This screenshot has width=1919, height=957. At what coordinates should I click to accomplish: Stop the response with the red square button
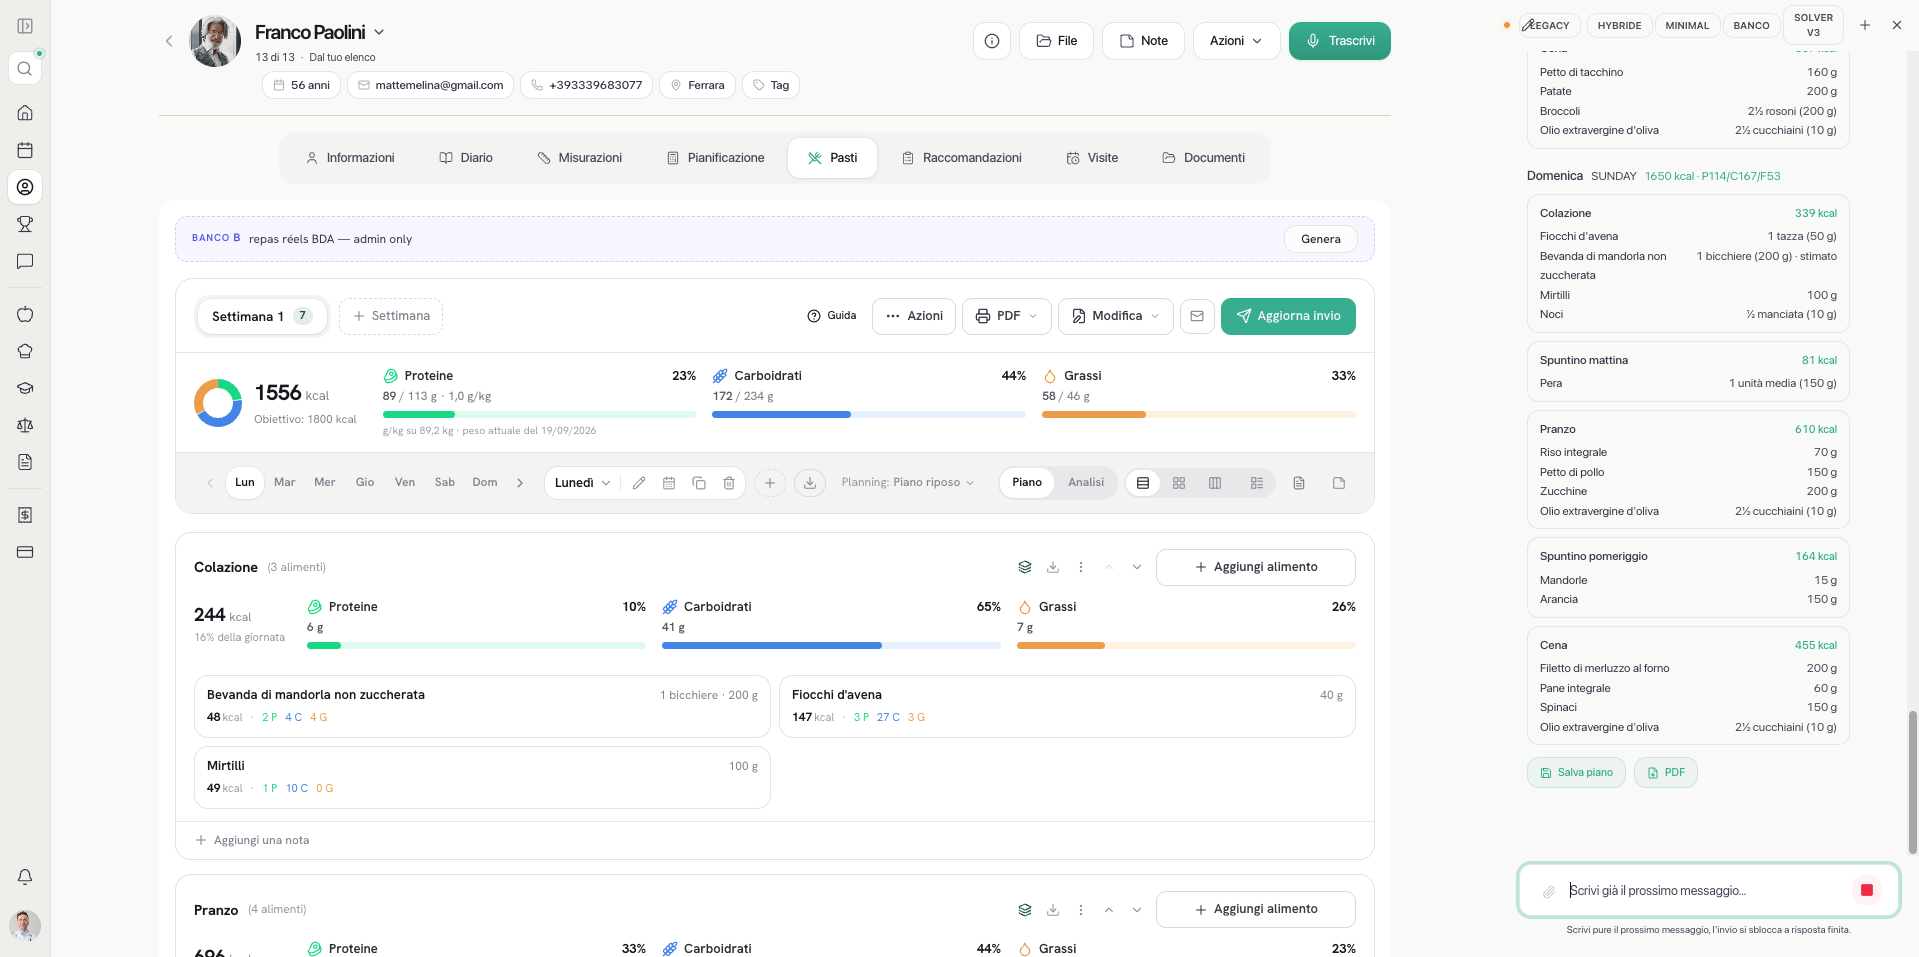1867,890
